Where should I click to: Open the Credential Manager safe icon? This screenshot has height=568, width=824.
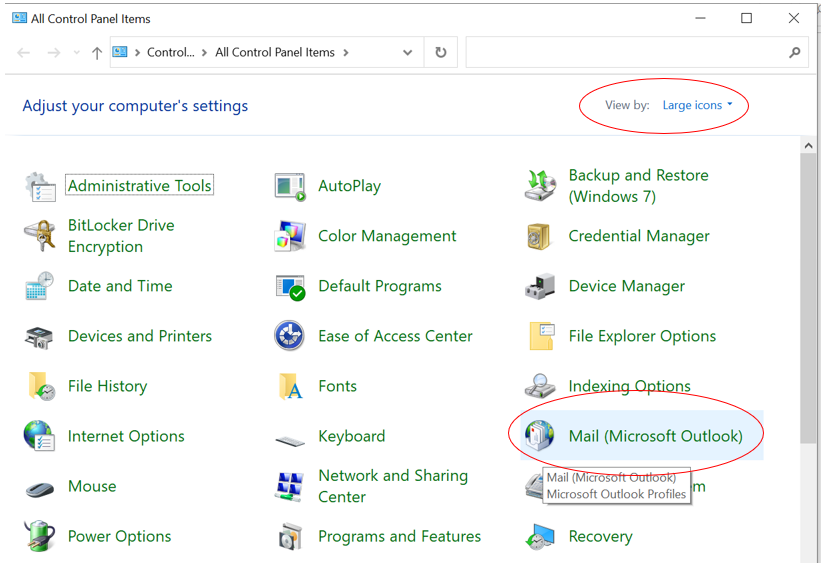pos(540,236)
